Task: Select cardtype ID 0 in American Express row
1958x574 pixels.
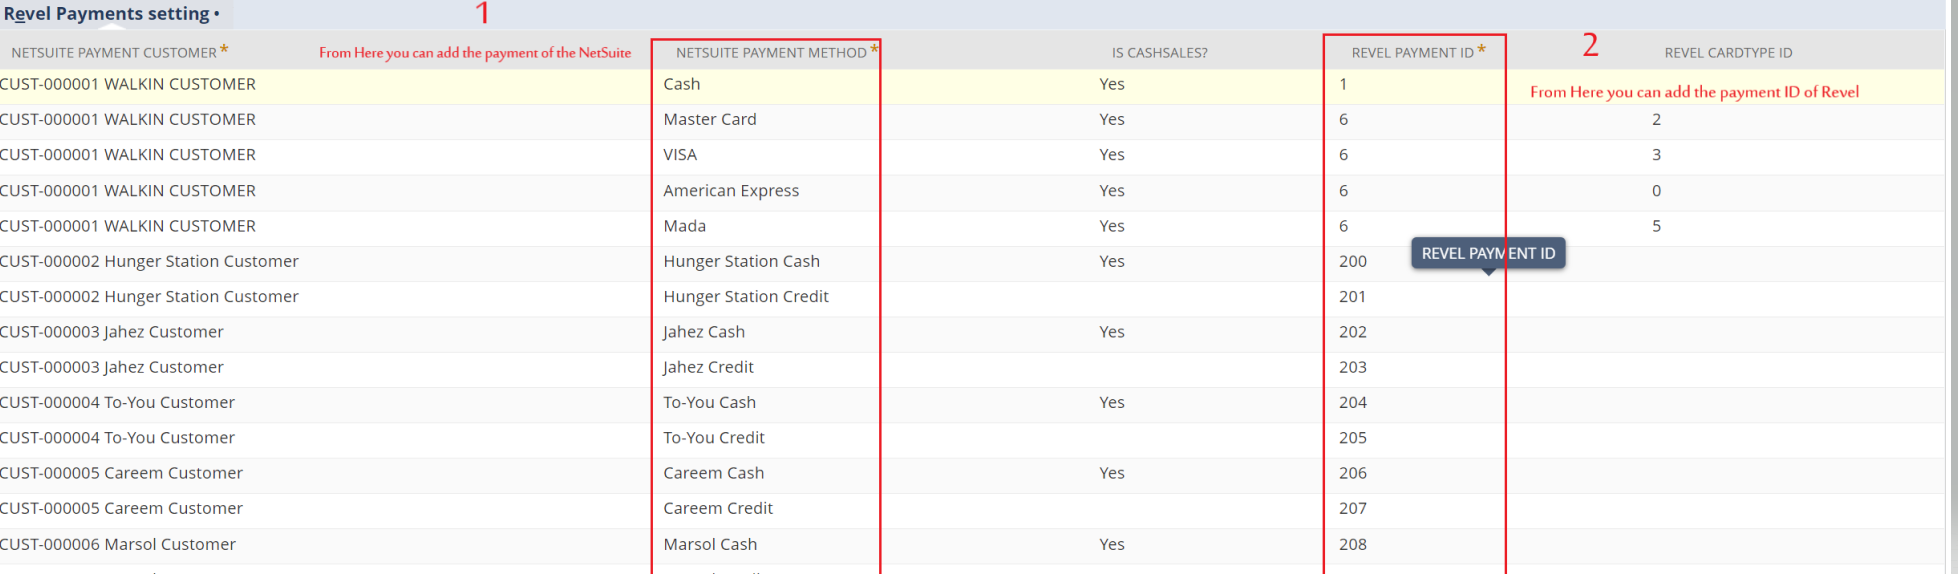Action: [1656, 191]
